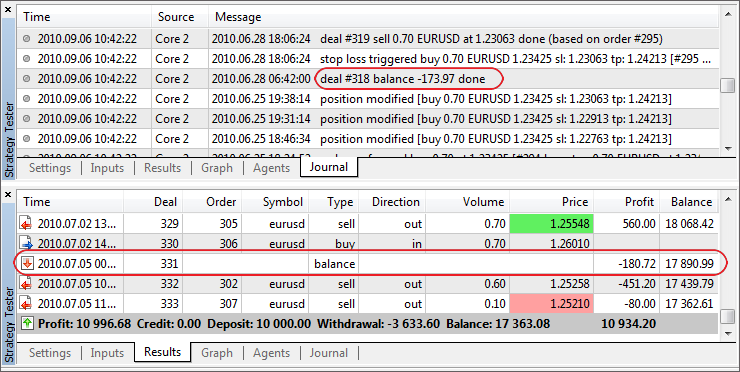Close the upper Strategy Tester Journal panel

point(8,9)
